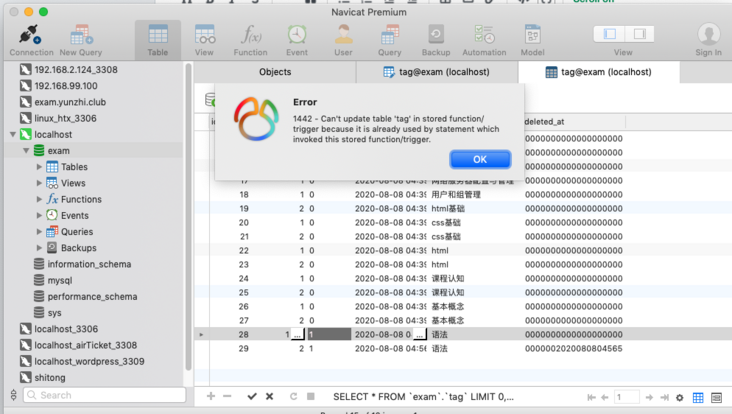Open ellipsis editor in row 28 second column
This screenshot has width=732, height=414.
coord(297,335)
